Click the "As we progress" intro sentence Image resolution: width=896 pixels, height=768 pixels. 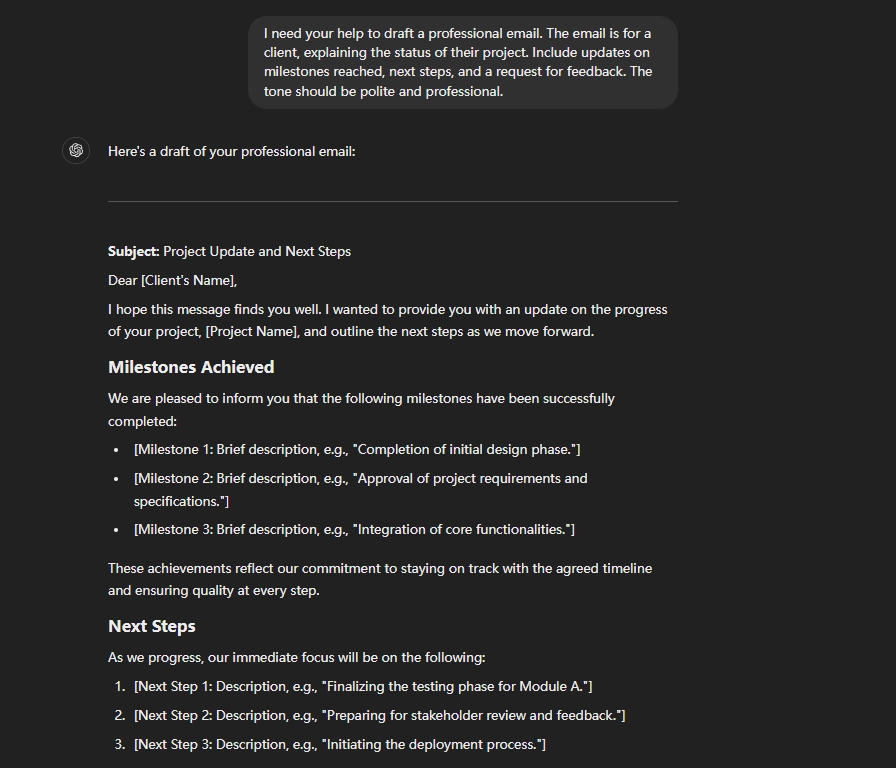click(297, 658)
